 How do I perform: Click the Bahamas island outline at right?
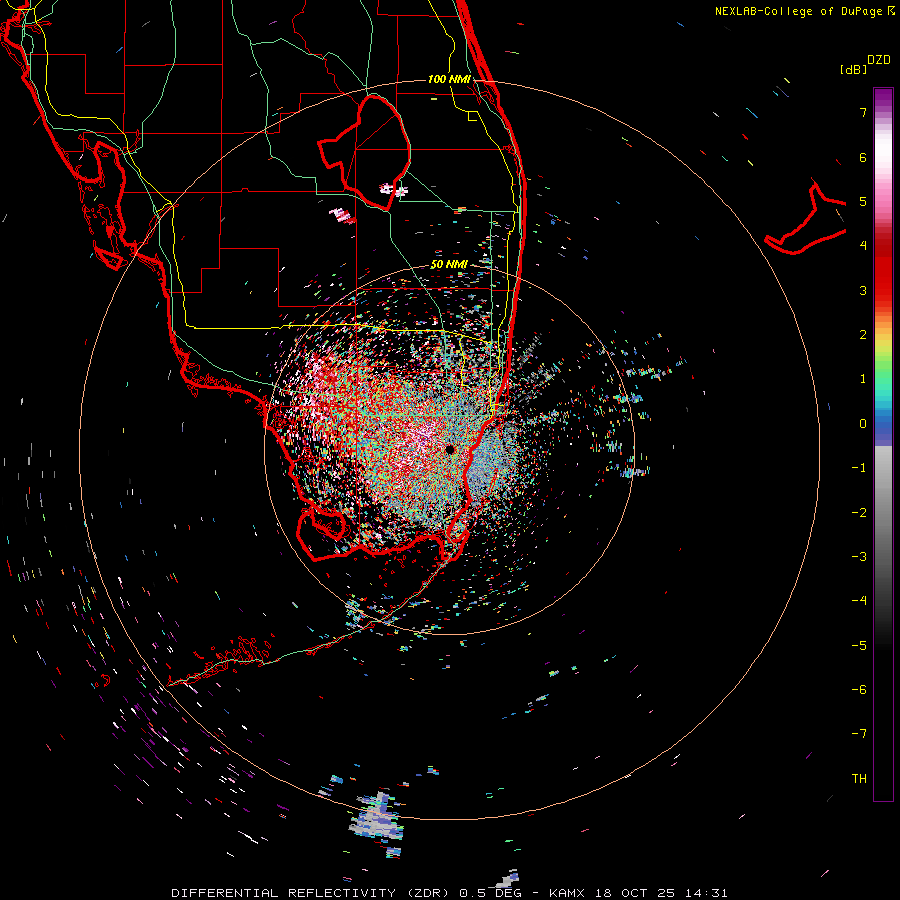click(806, 218)
